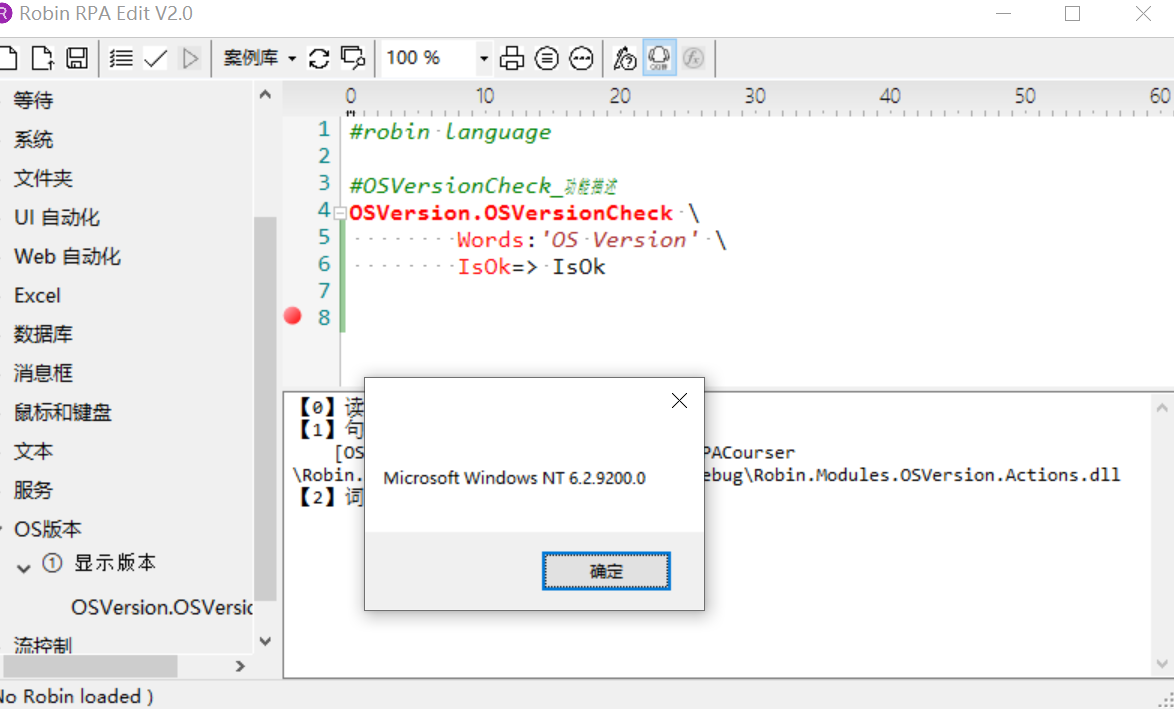The image size is (1174, 709).
Task: Save the script with the floppy disk icon
Action: click(77, 58)
